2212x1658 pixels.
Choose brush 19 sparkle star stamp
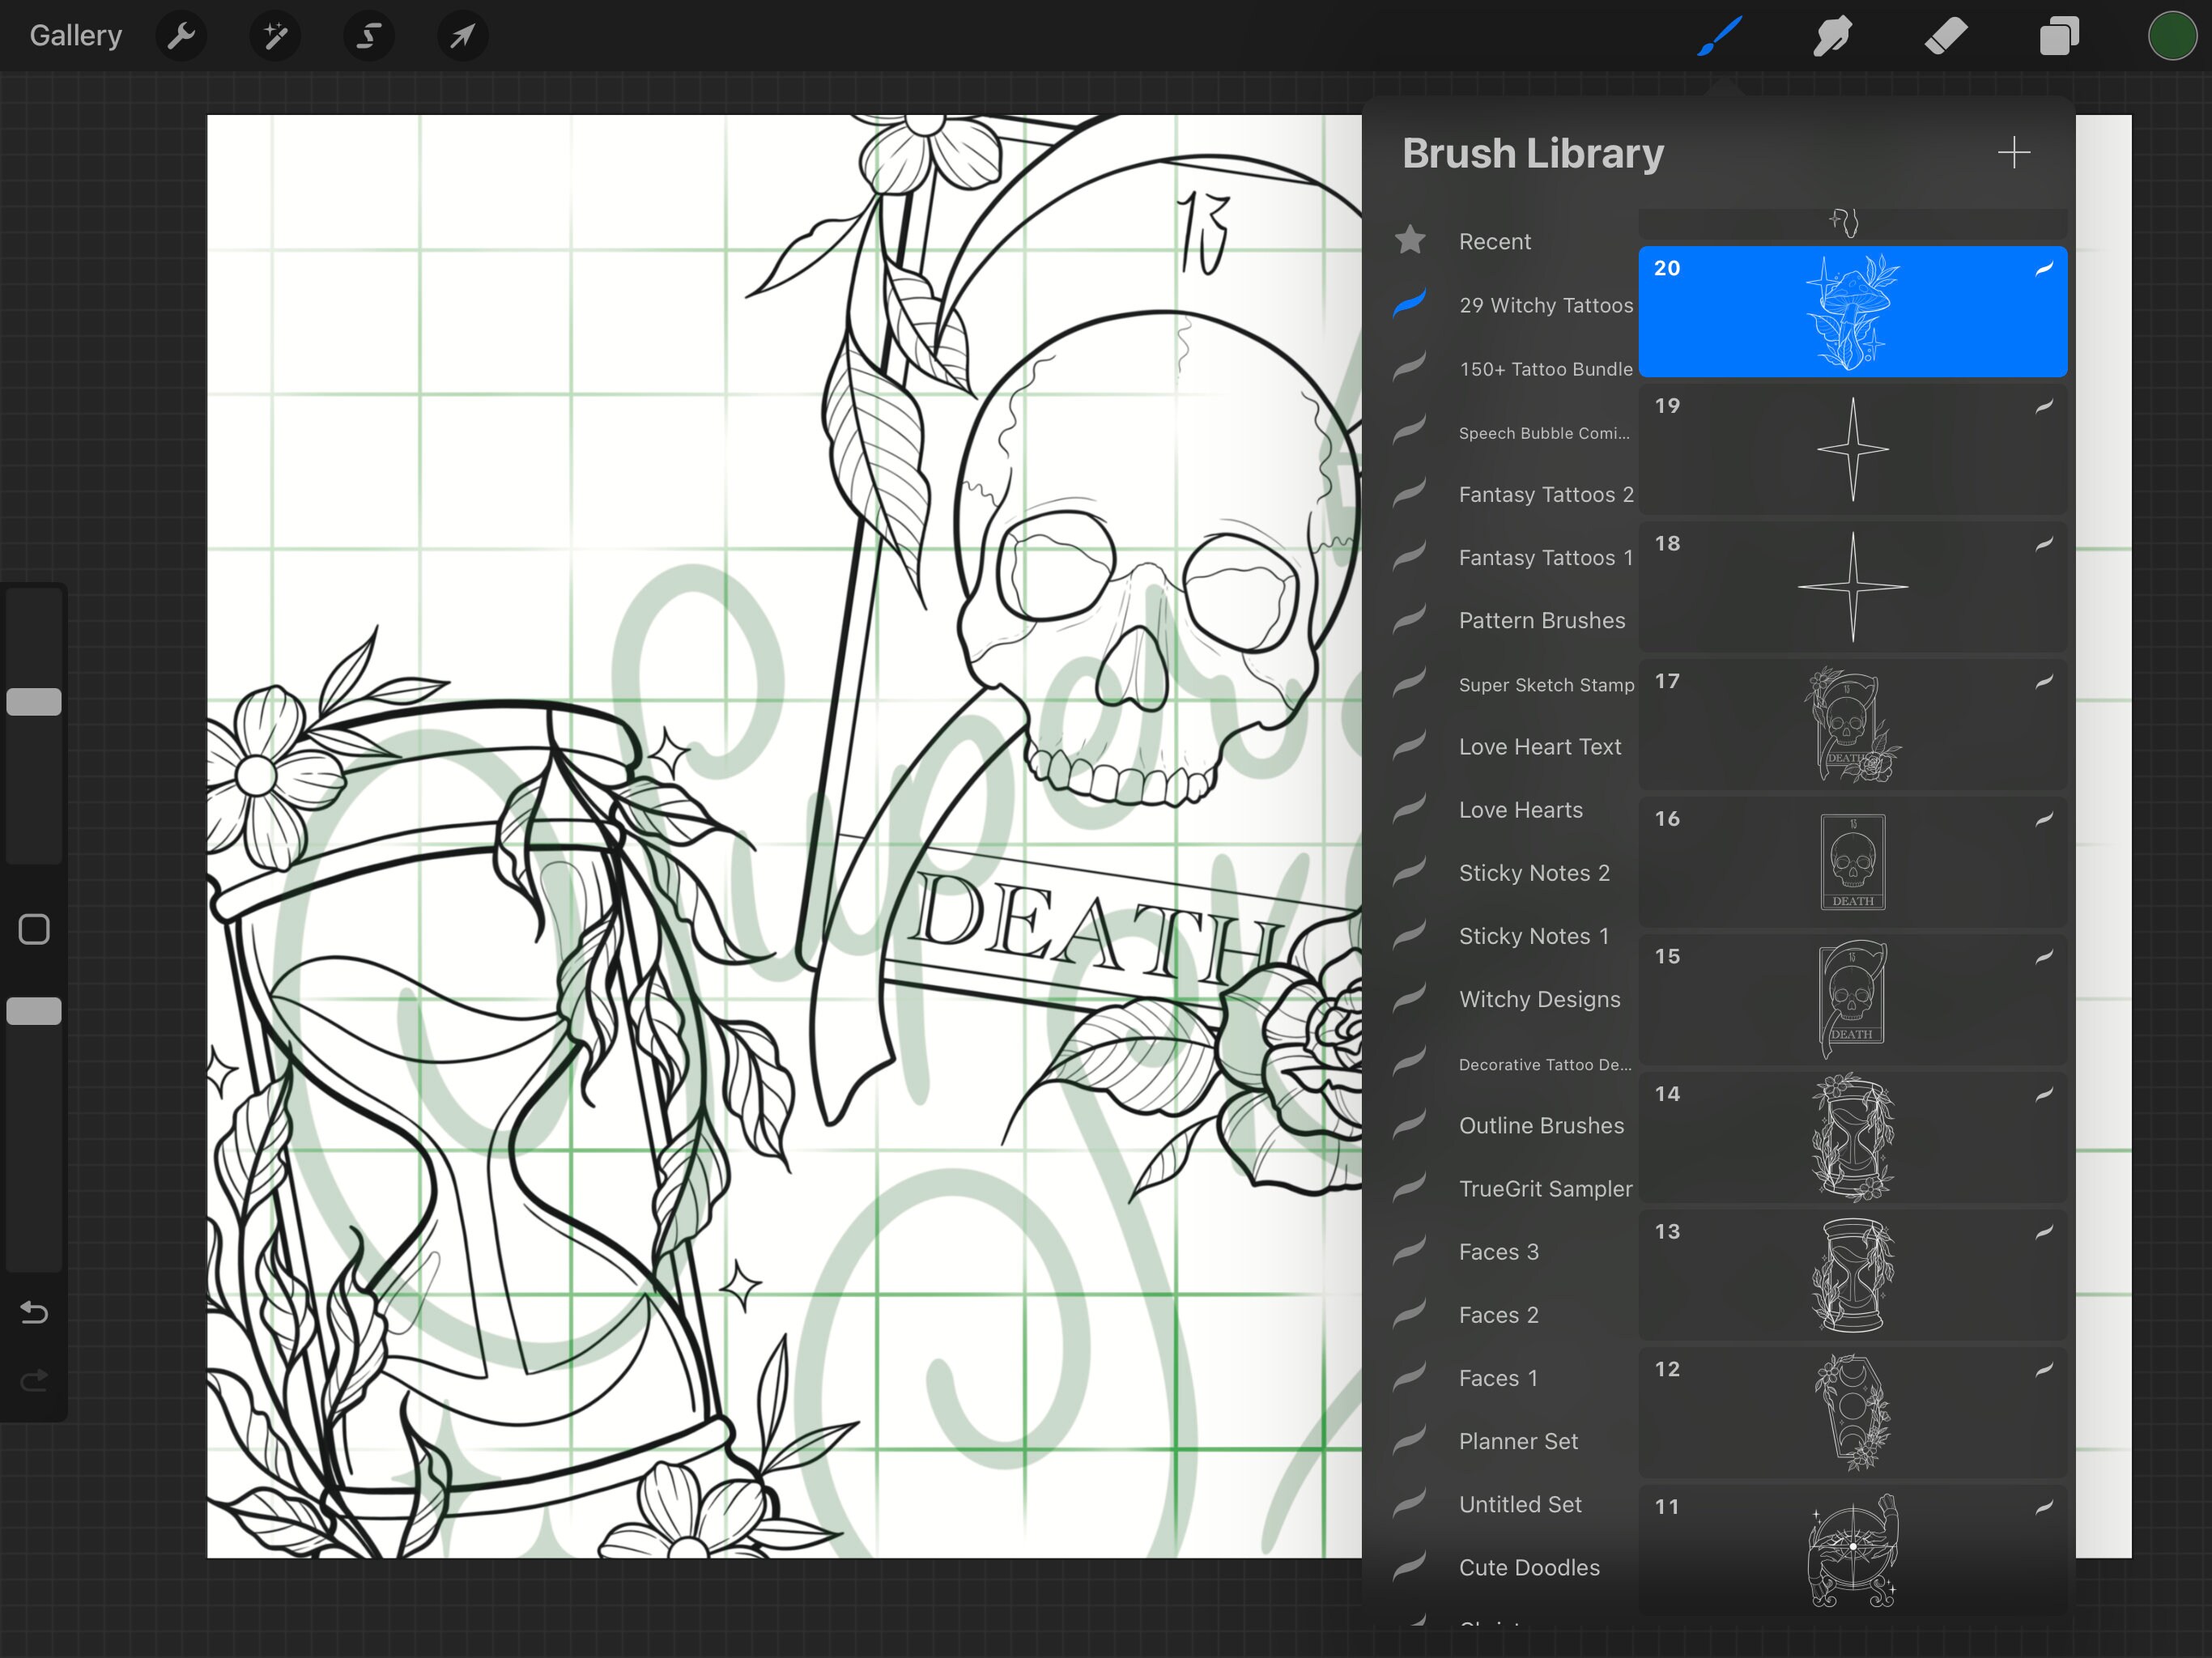pyautogui.click(x=1853, y=450)
